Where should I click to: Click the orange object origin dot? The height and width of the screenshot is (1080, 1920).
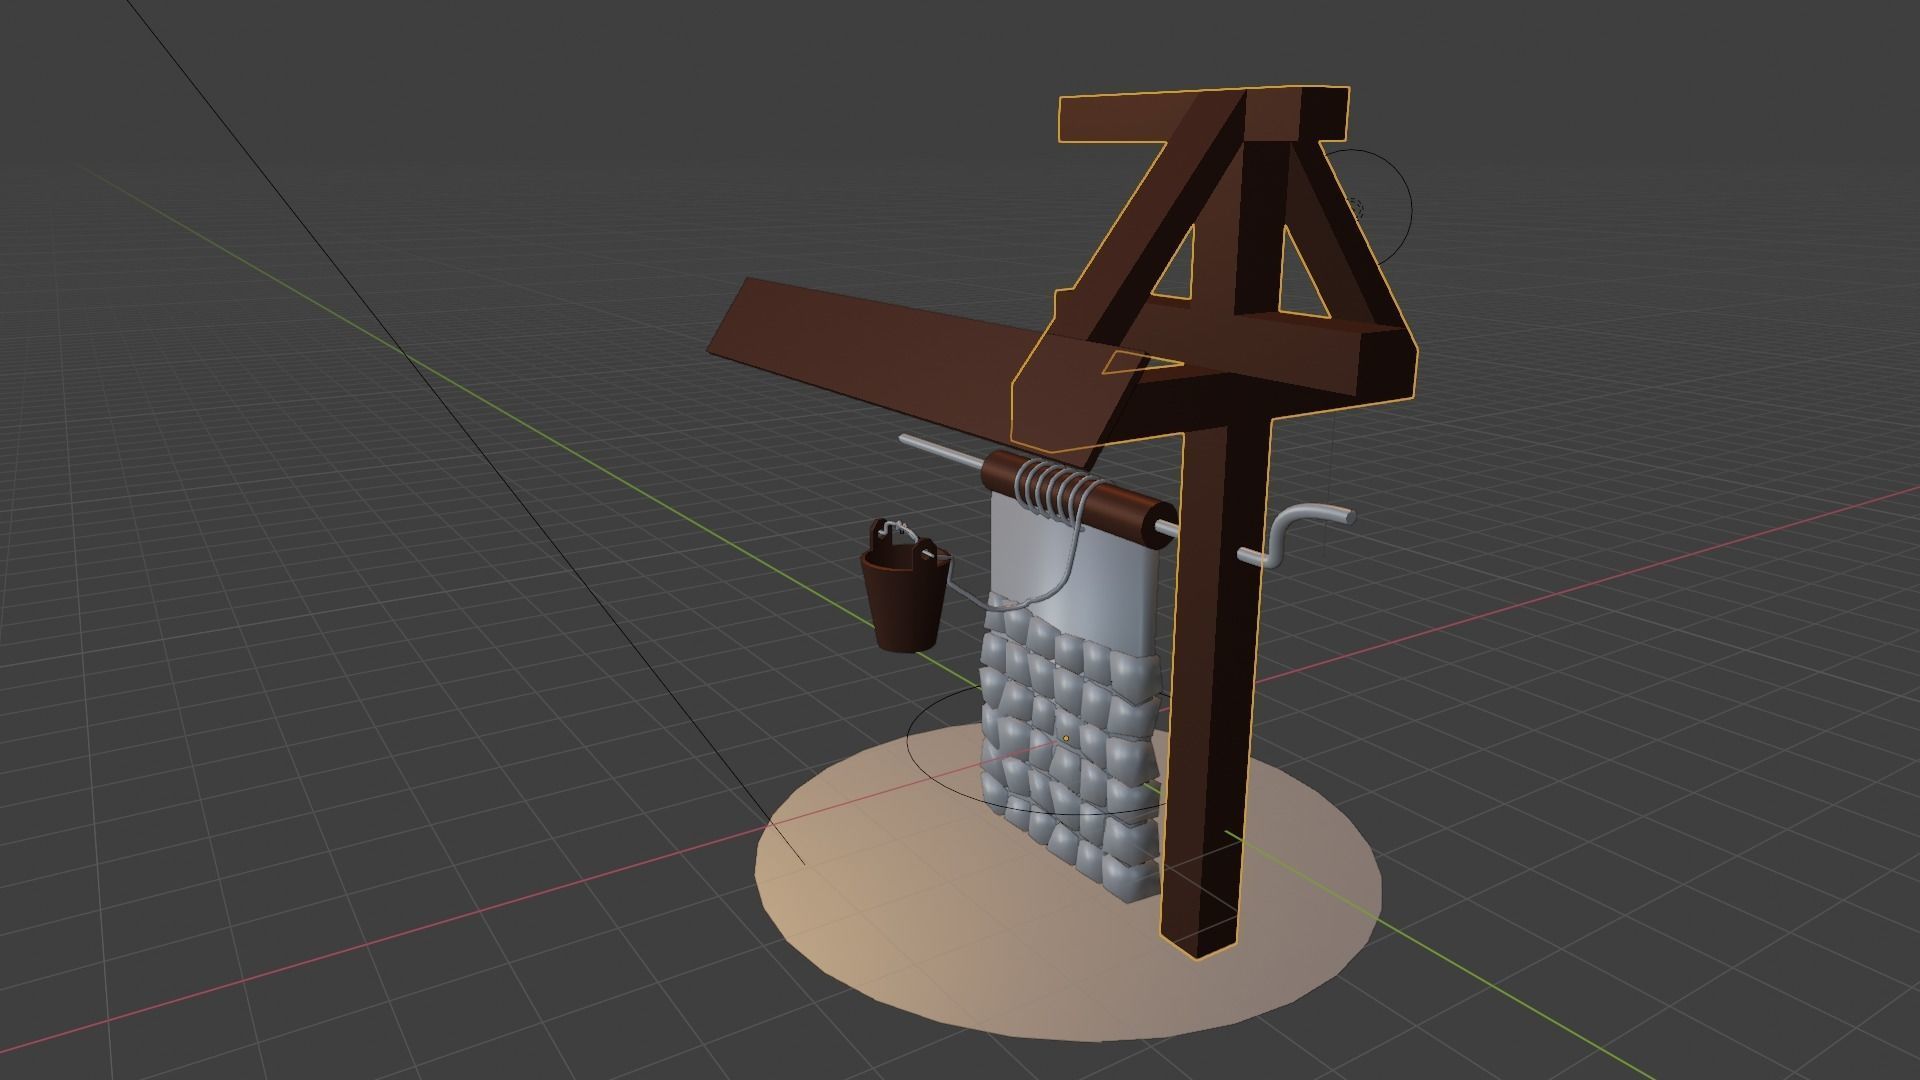coord(1066,739)
